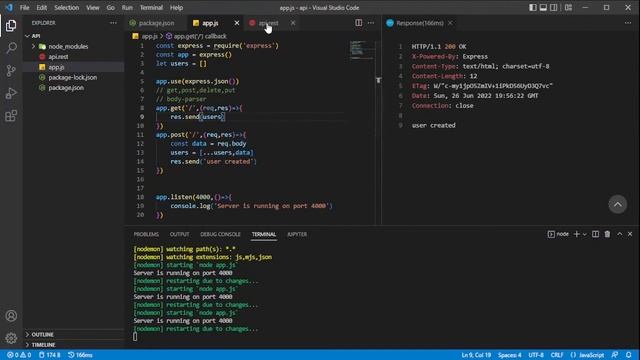
Task: Switch to the api.rest editor tab
Action: coord(269,23)
